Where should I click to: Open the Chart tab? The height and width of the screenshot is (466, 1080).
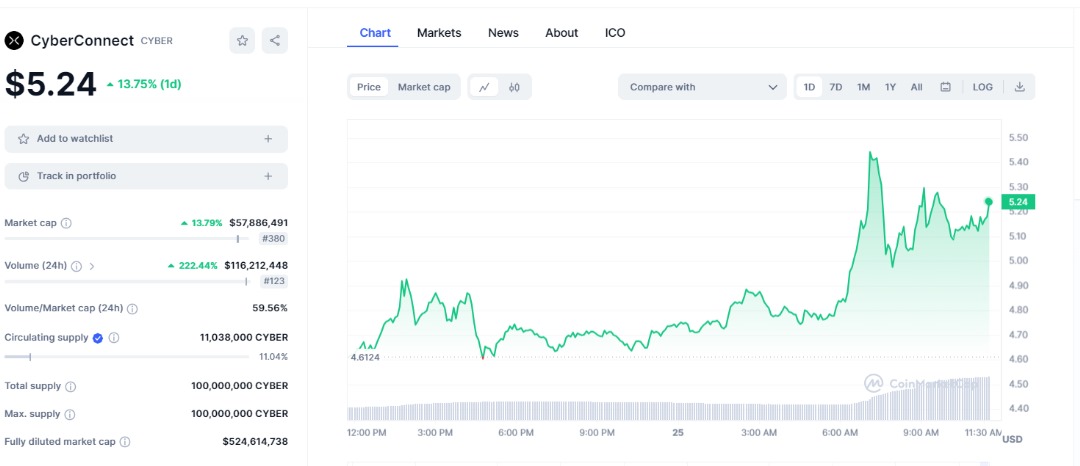375,32
